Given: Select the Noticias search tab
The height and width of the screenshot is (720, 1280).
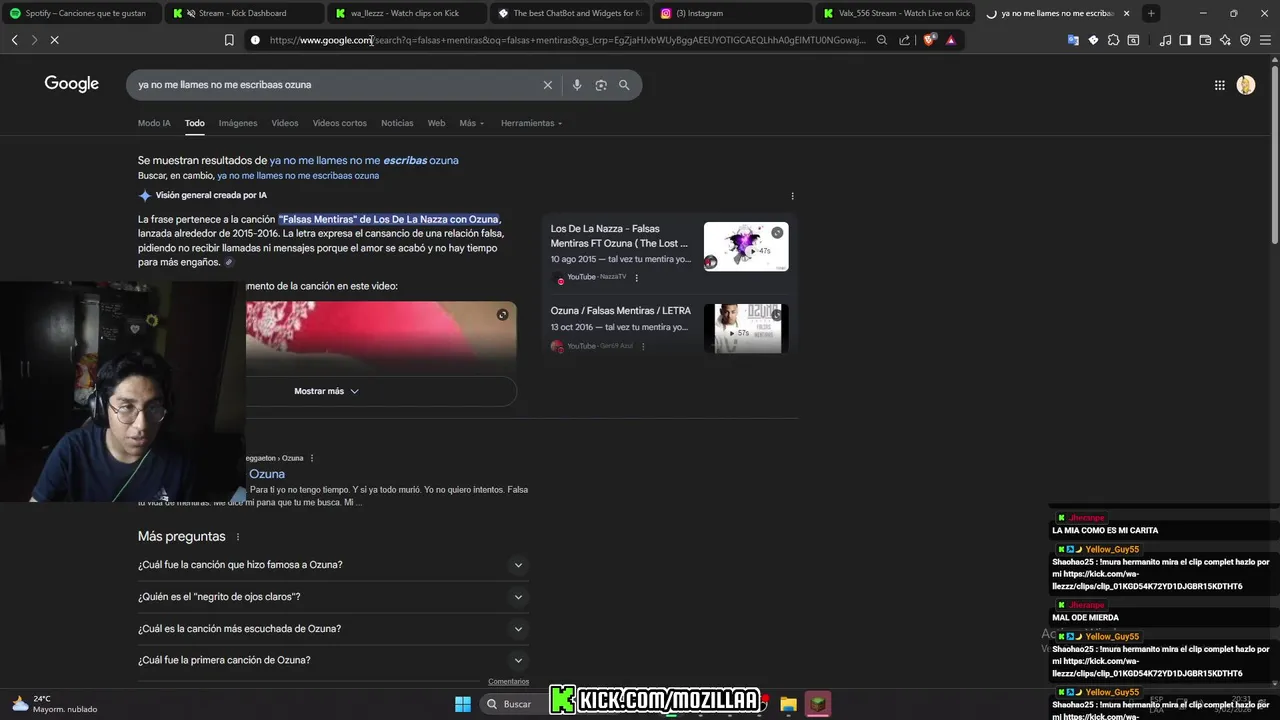Looking at the screenshot, I should pyautogui.click(x=397, y=123).
